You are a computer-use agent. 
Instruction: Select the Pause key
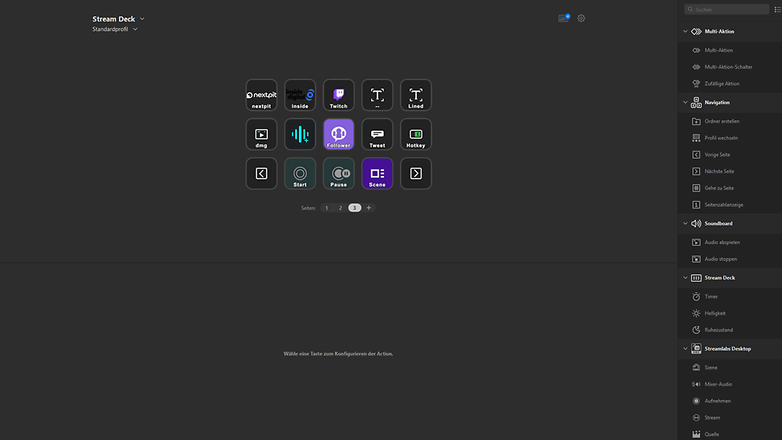click(339, 174)
